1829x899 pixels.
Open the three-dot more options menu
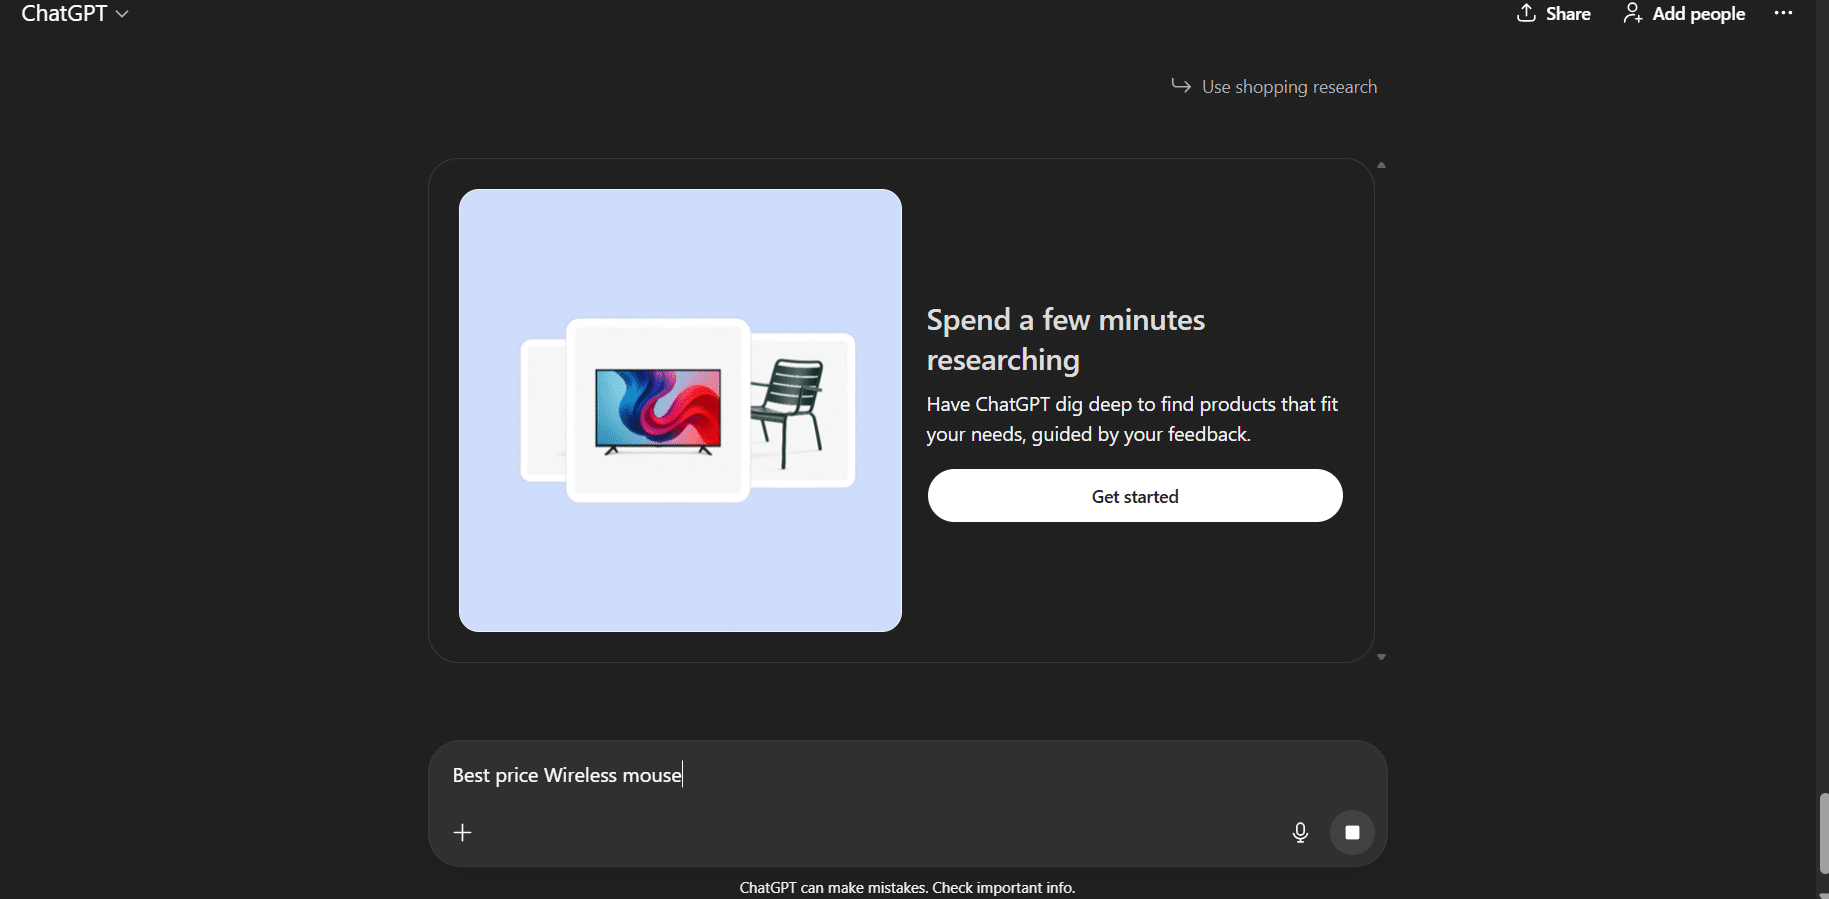tap(1783, 13)
